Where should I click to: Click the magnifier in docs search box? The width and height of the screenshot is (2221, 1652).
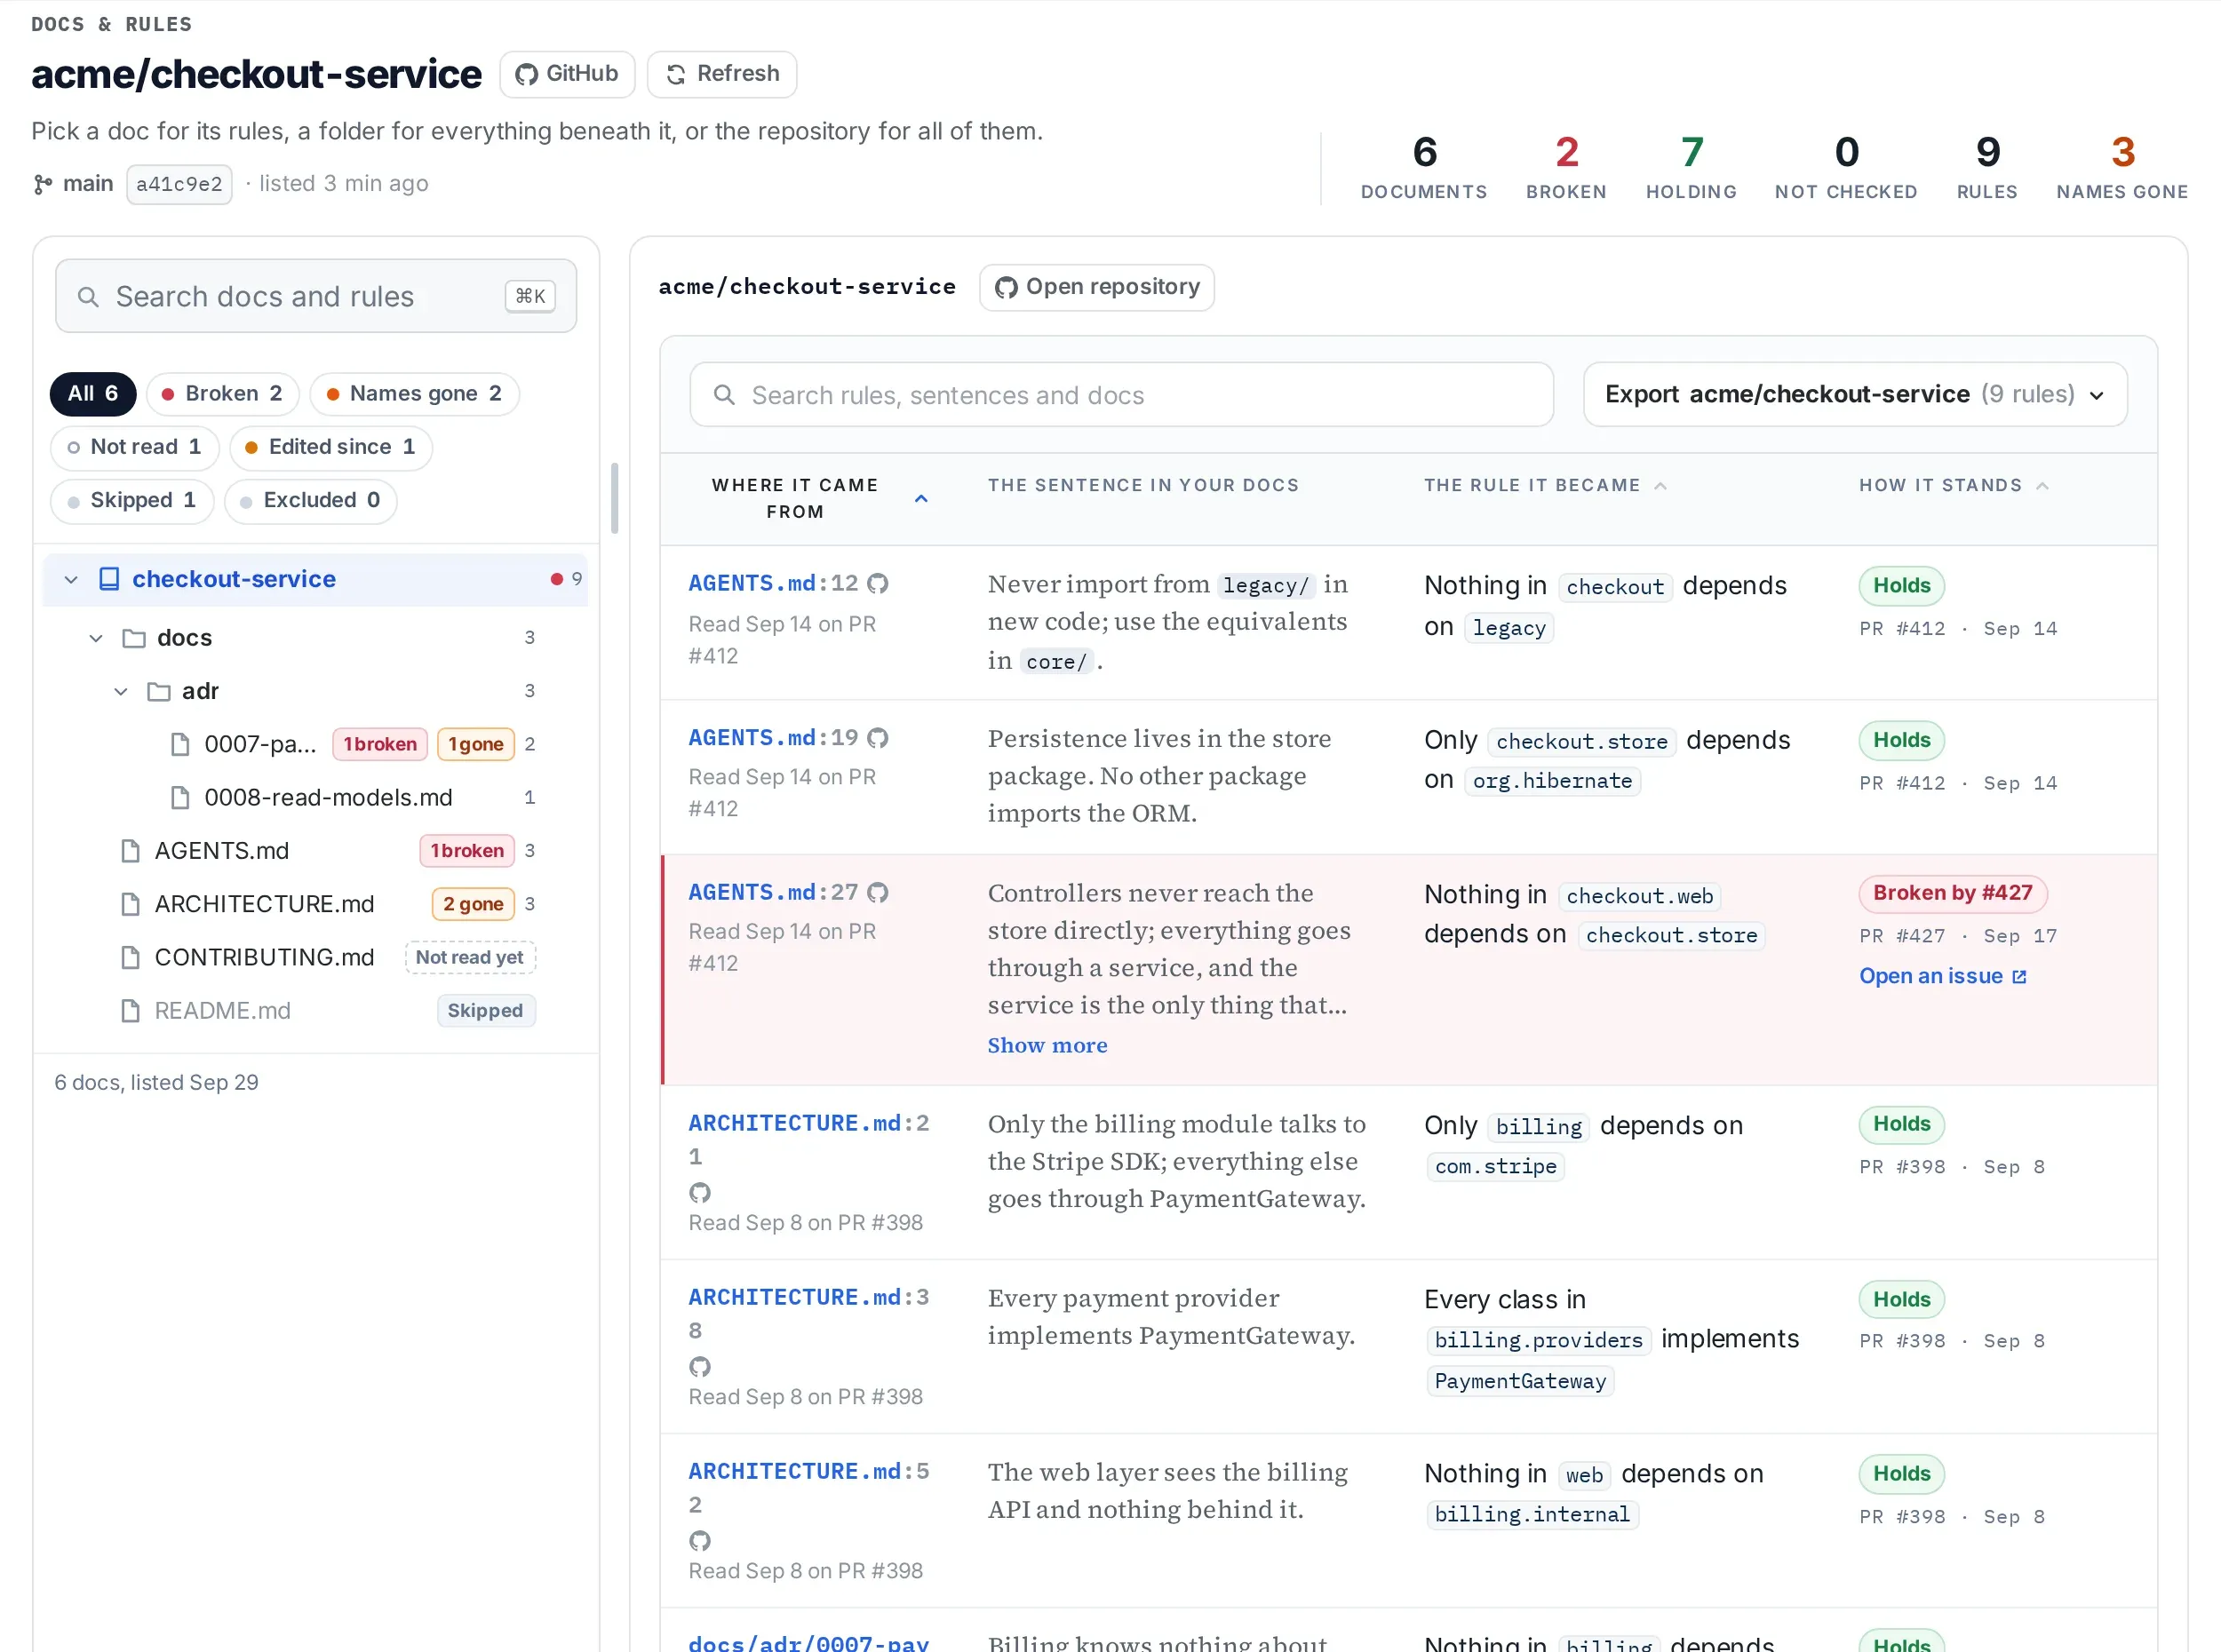(88, 297)
